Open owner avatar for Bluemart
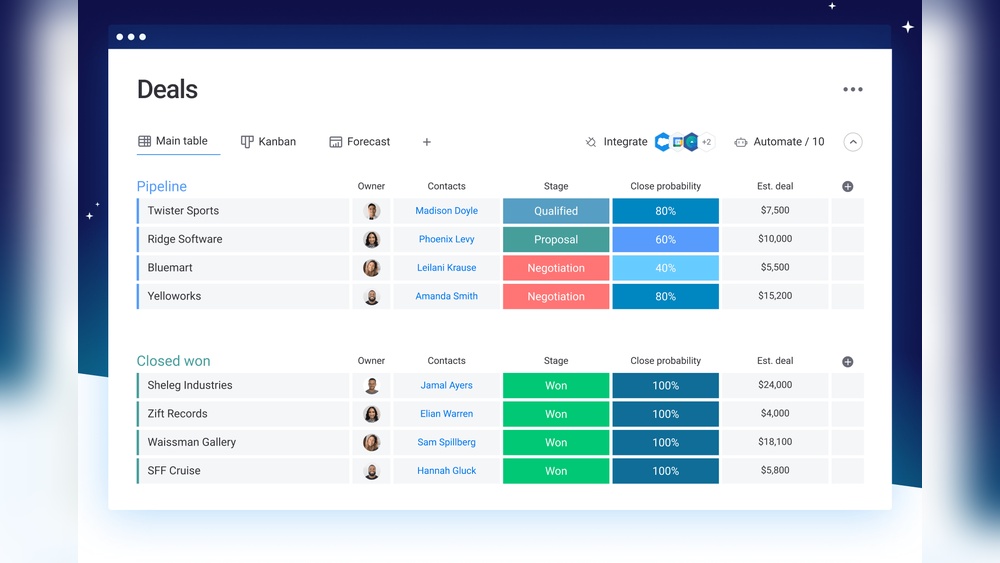 pyautogui.click(x=372, y=268)
